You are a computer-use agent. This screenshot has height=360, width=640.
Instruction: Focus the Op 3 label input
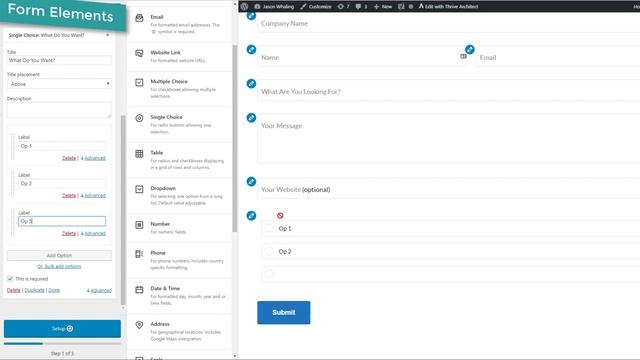click(x=62, y=221)
